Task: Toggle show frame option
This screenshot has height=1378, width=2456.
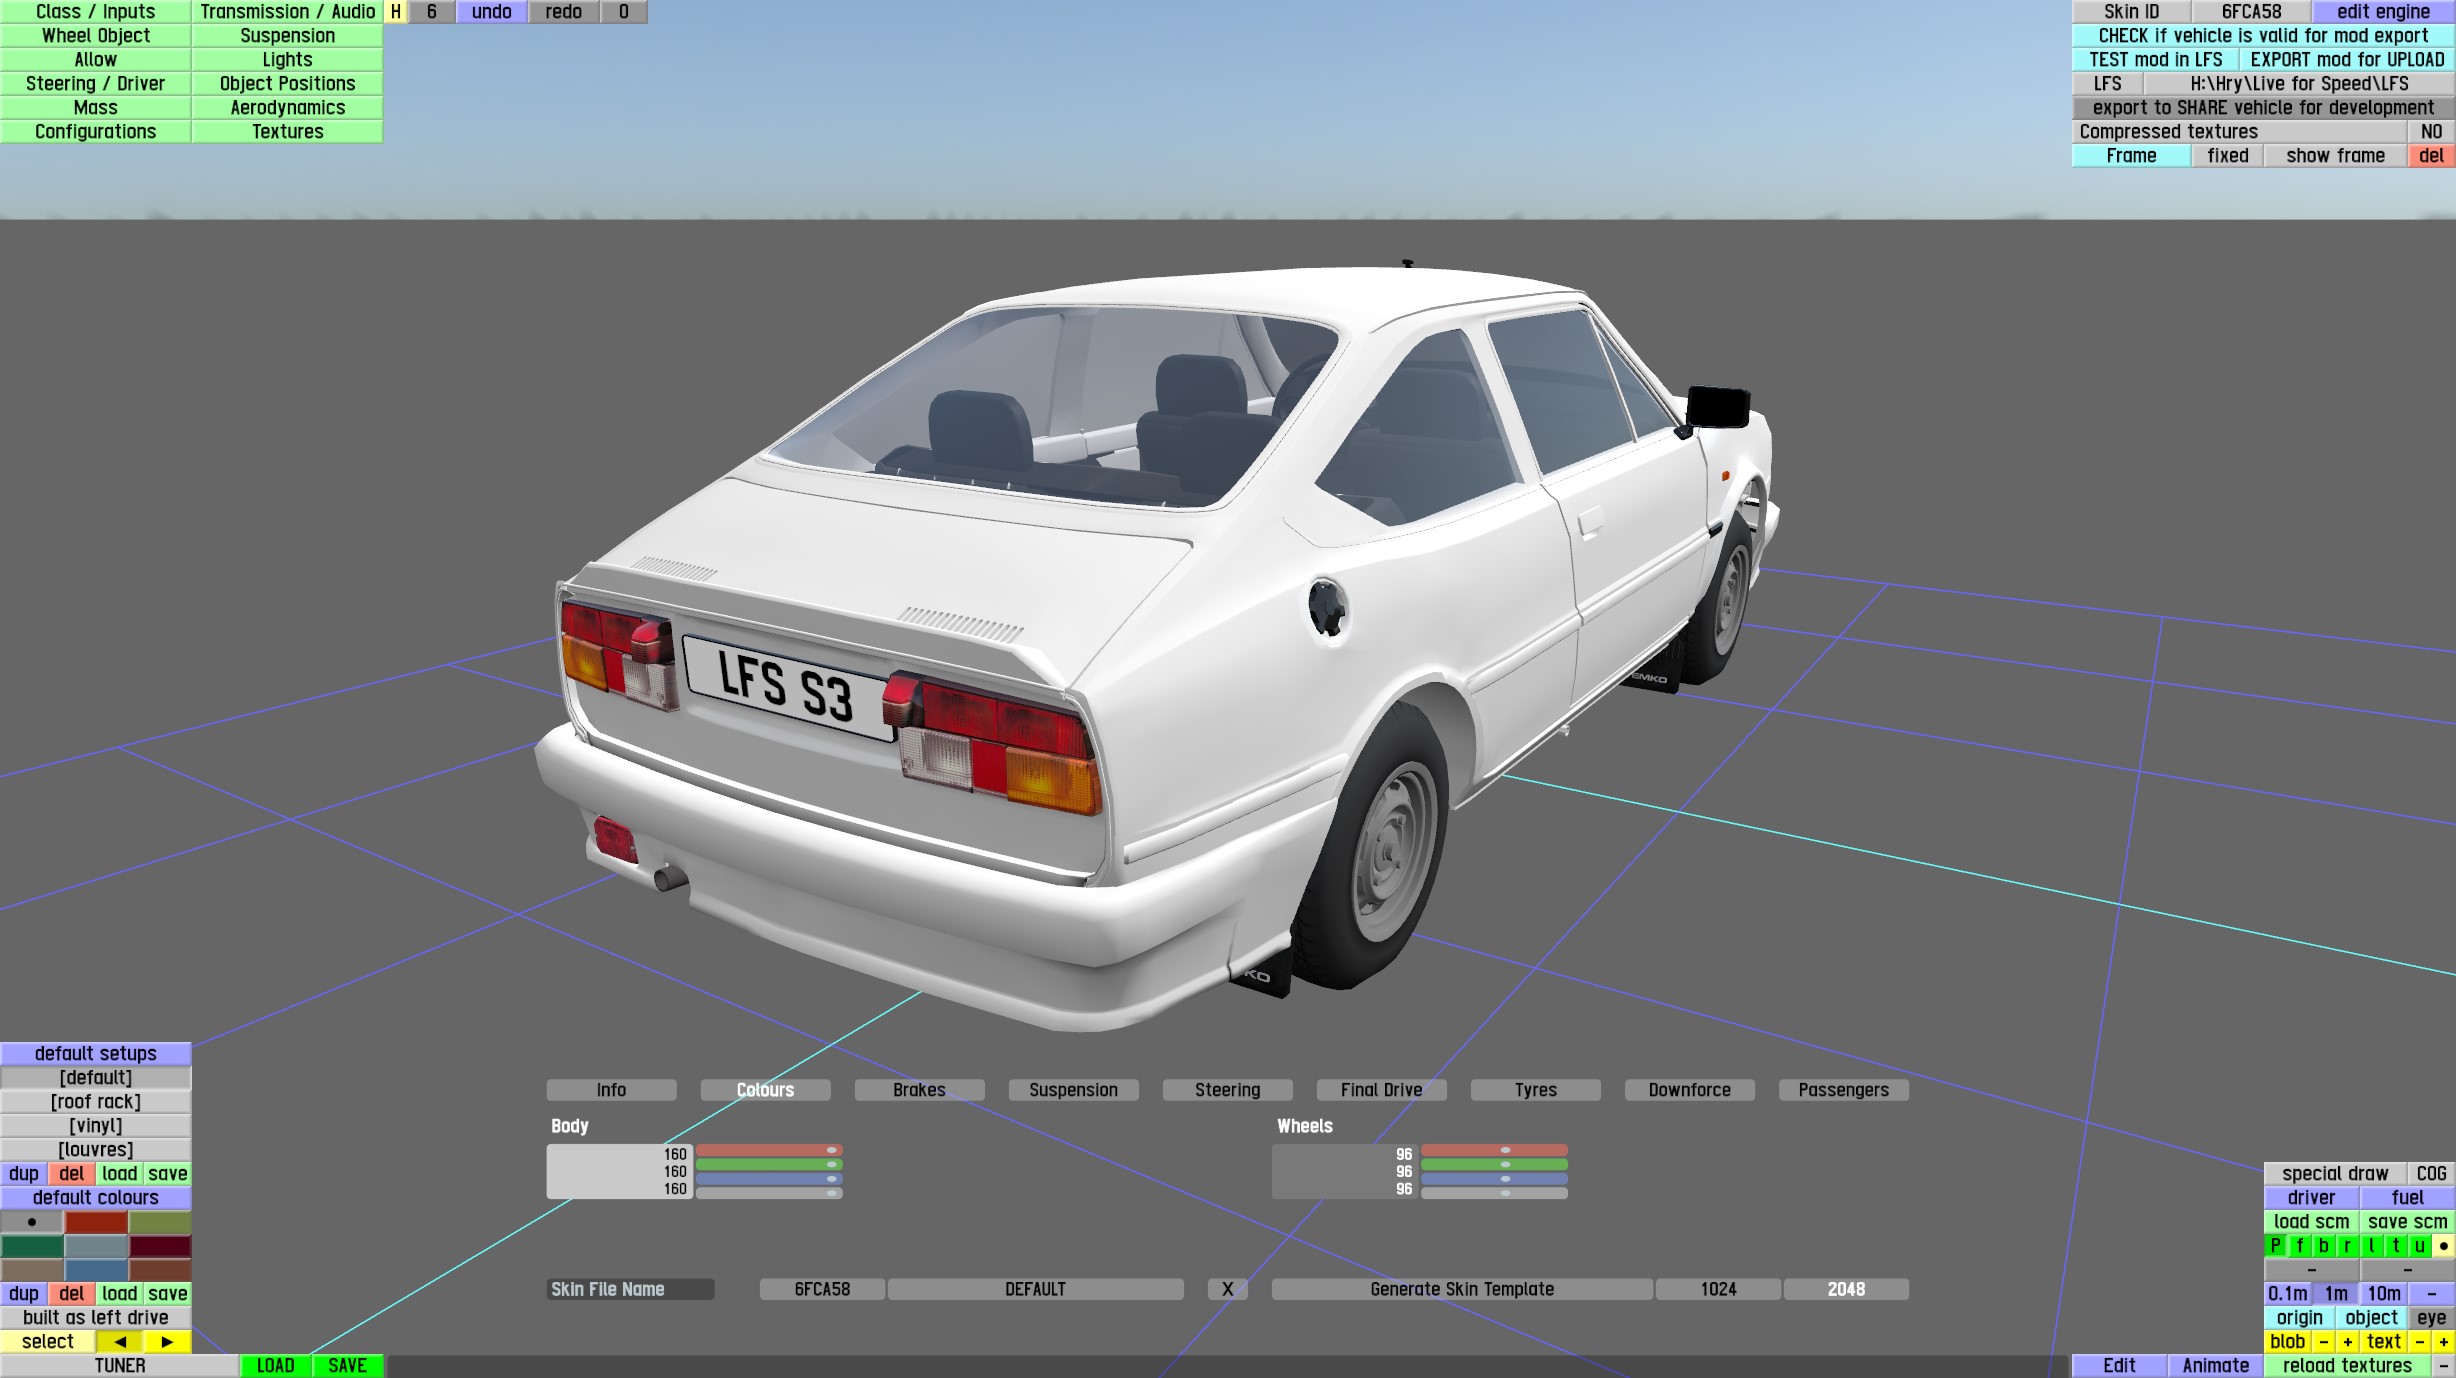Action: 2335,156
